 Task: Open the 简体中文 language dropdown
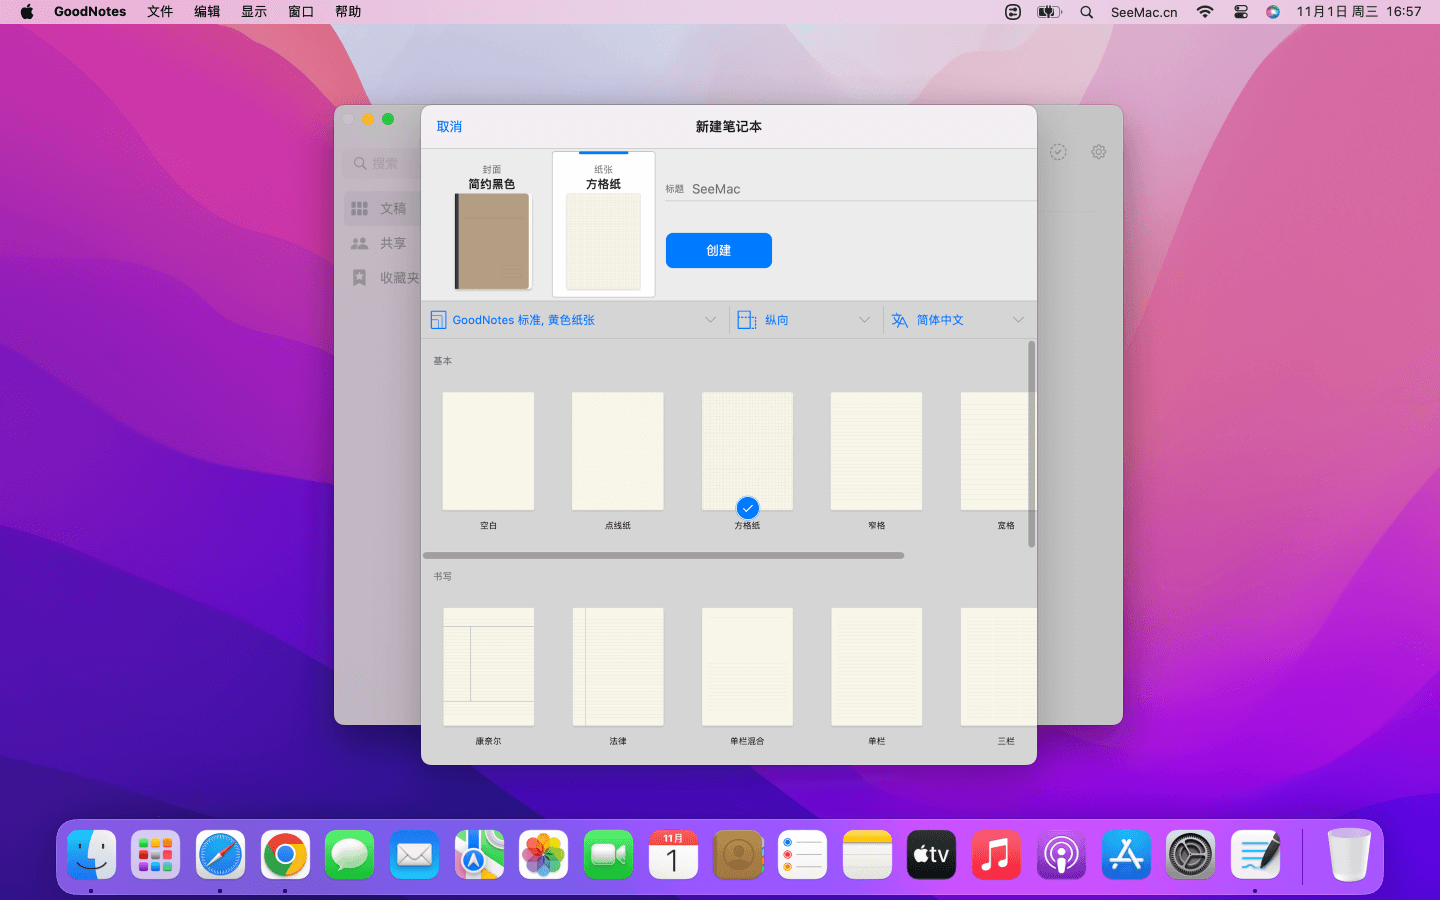coord(958,320)
